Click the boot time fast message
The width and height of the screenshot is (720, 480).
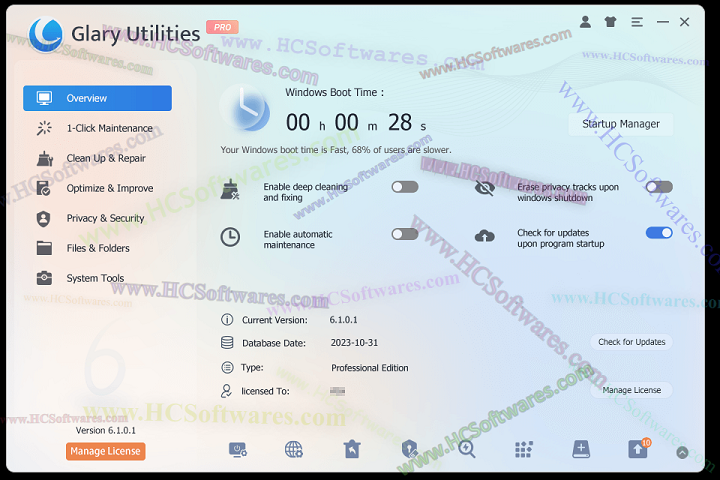point(336,150)
